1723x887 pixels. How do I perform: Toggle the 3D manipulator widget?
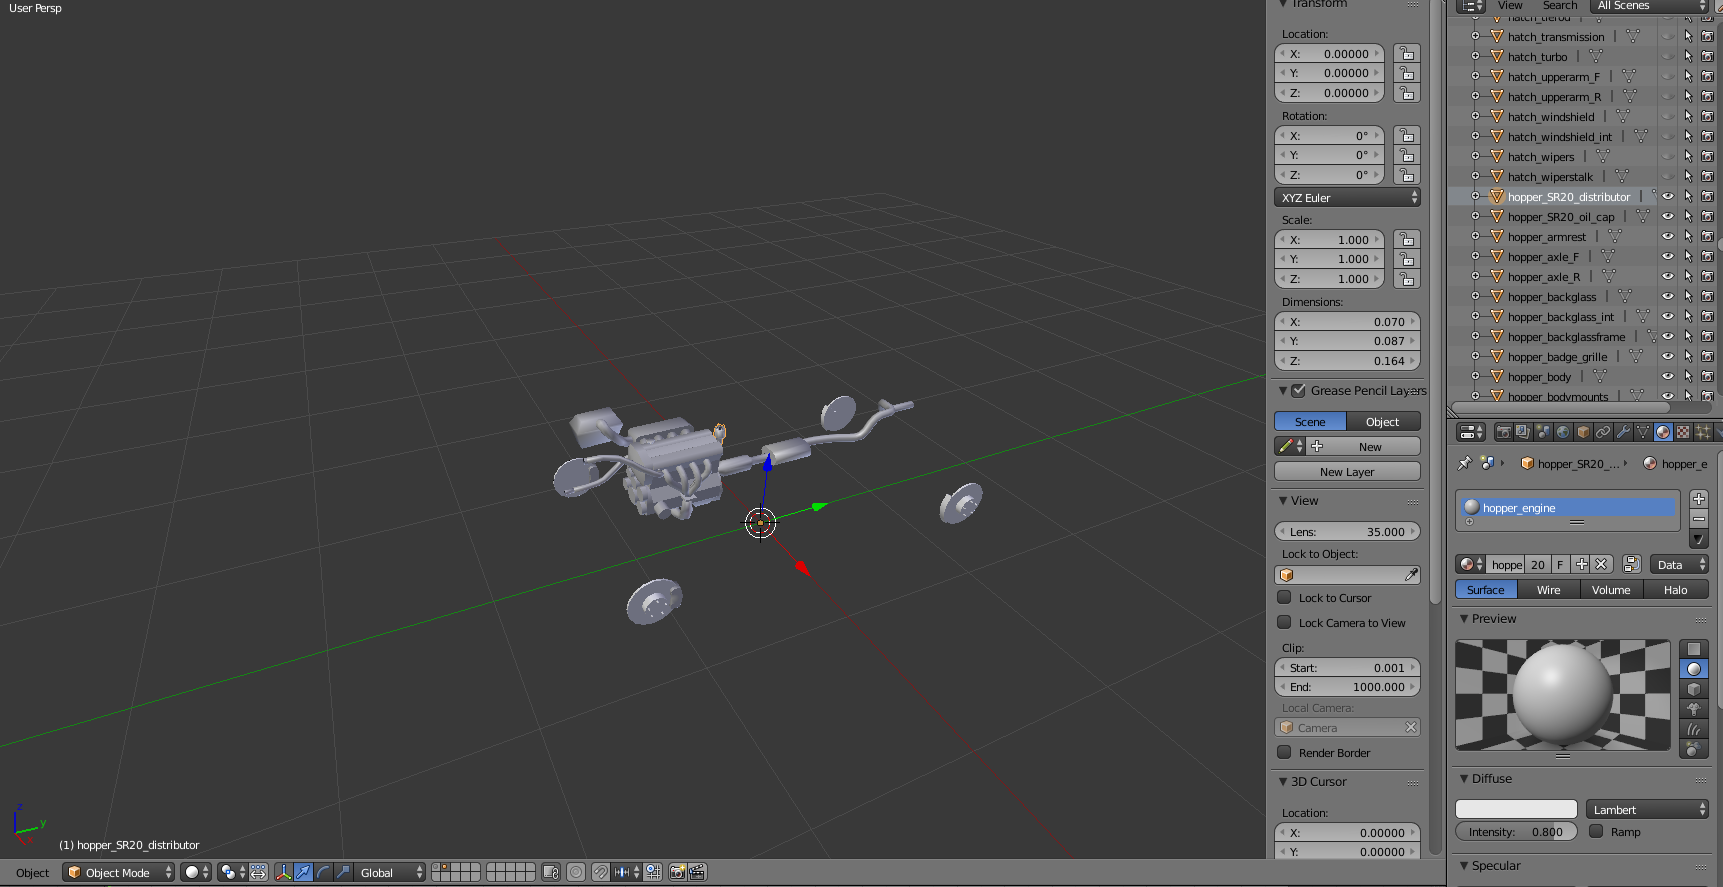pyautogui.click(x=284, y=872)
